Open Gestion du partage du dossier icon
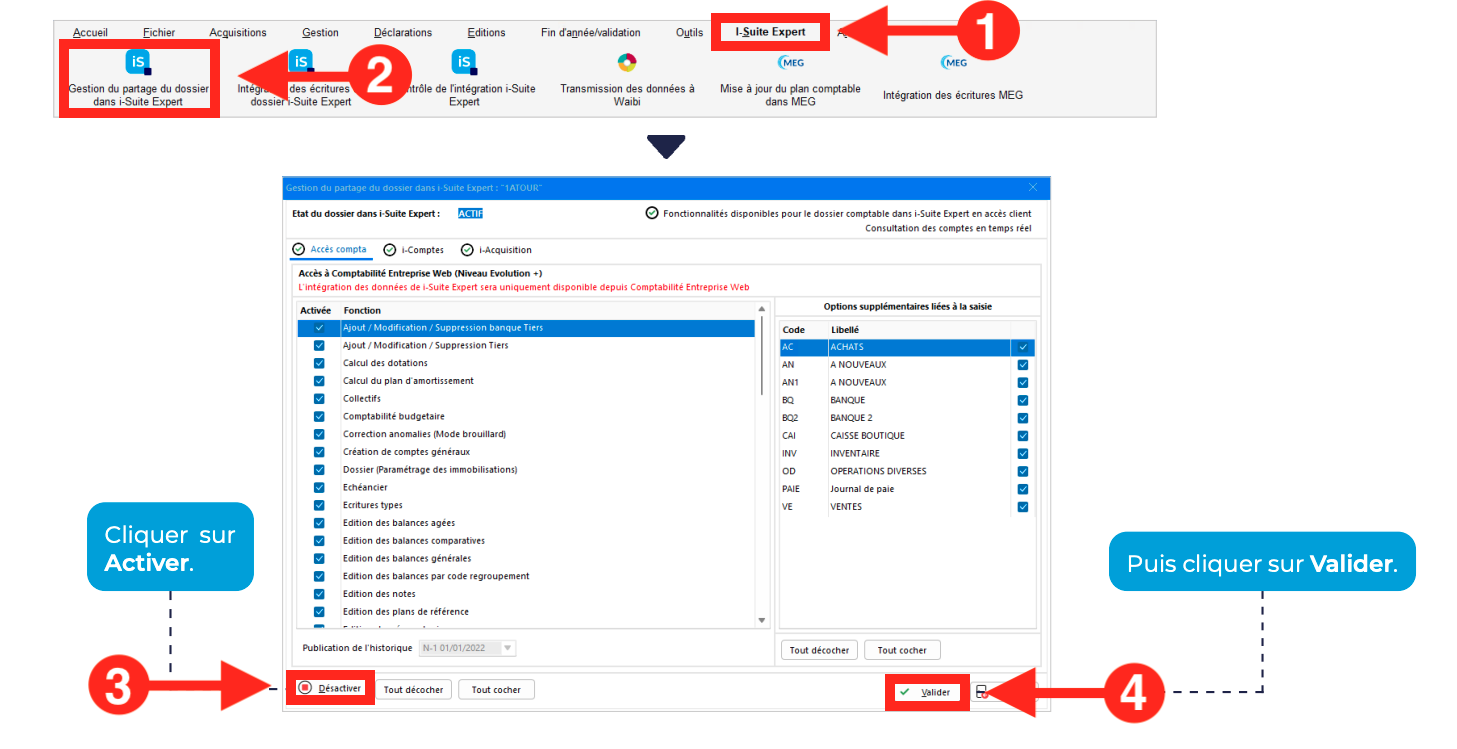1457x749 pixels. [139, 63]
